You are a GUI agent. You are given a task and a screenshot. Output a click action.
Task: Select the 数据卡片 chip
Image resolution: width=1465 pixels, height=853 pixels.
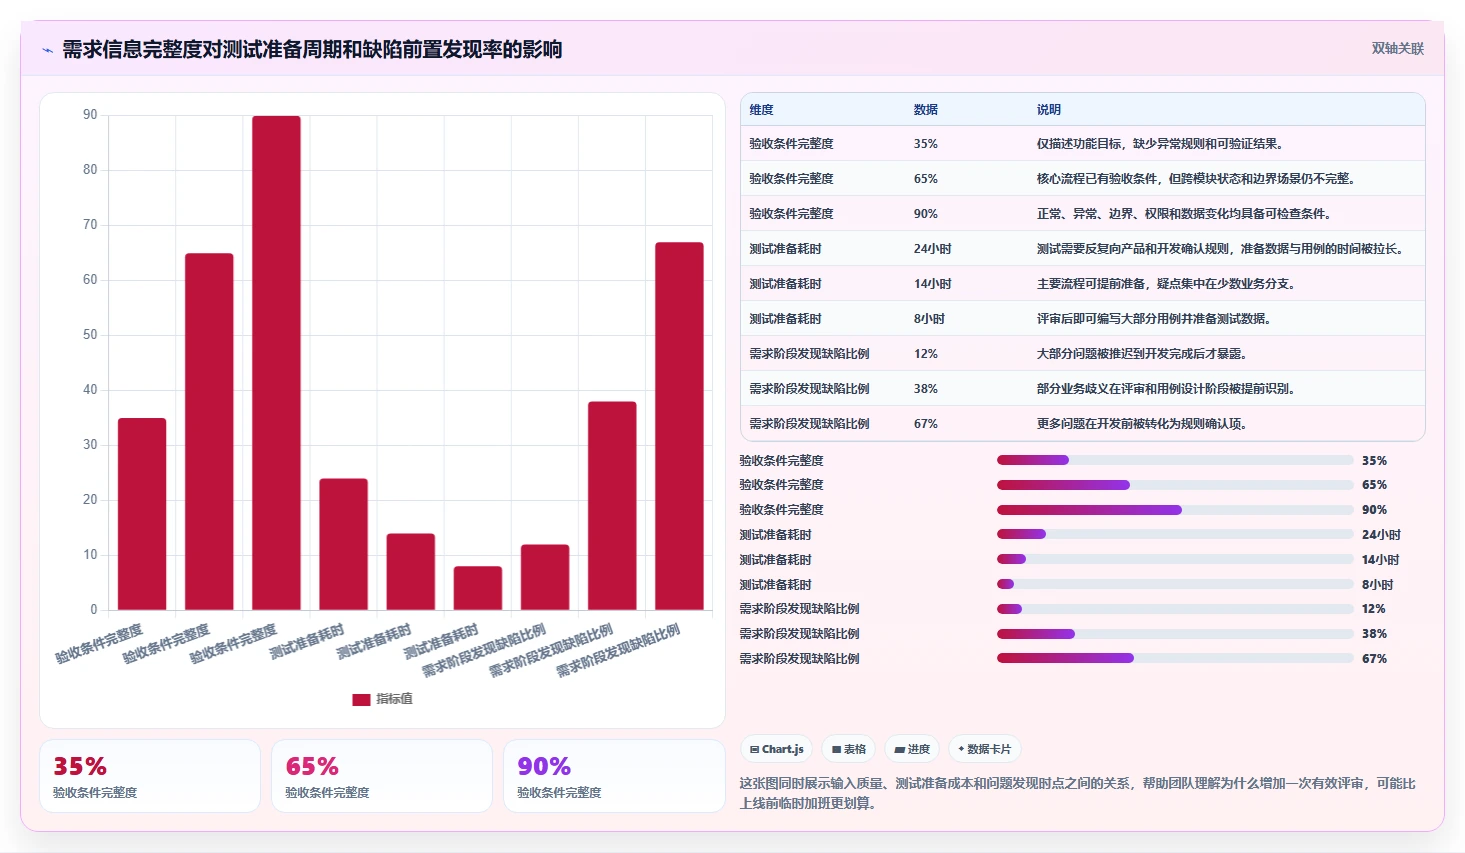(x=984, y=749)
